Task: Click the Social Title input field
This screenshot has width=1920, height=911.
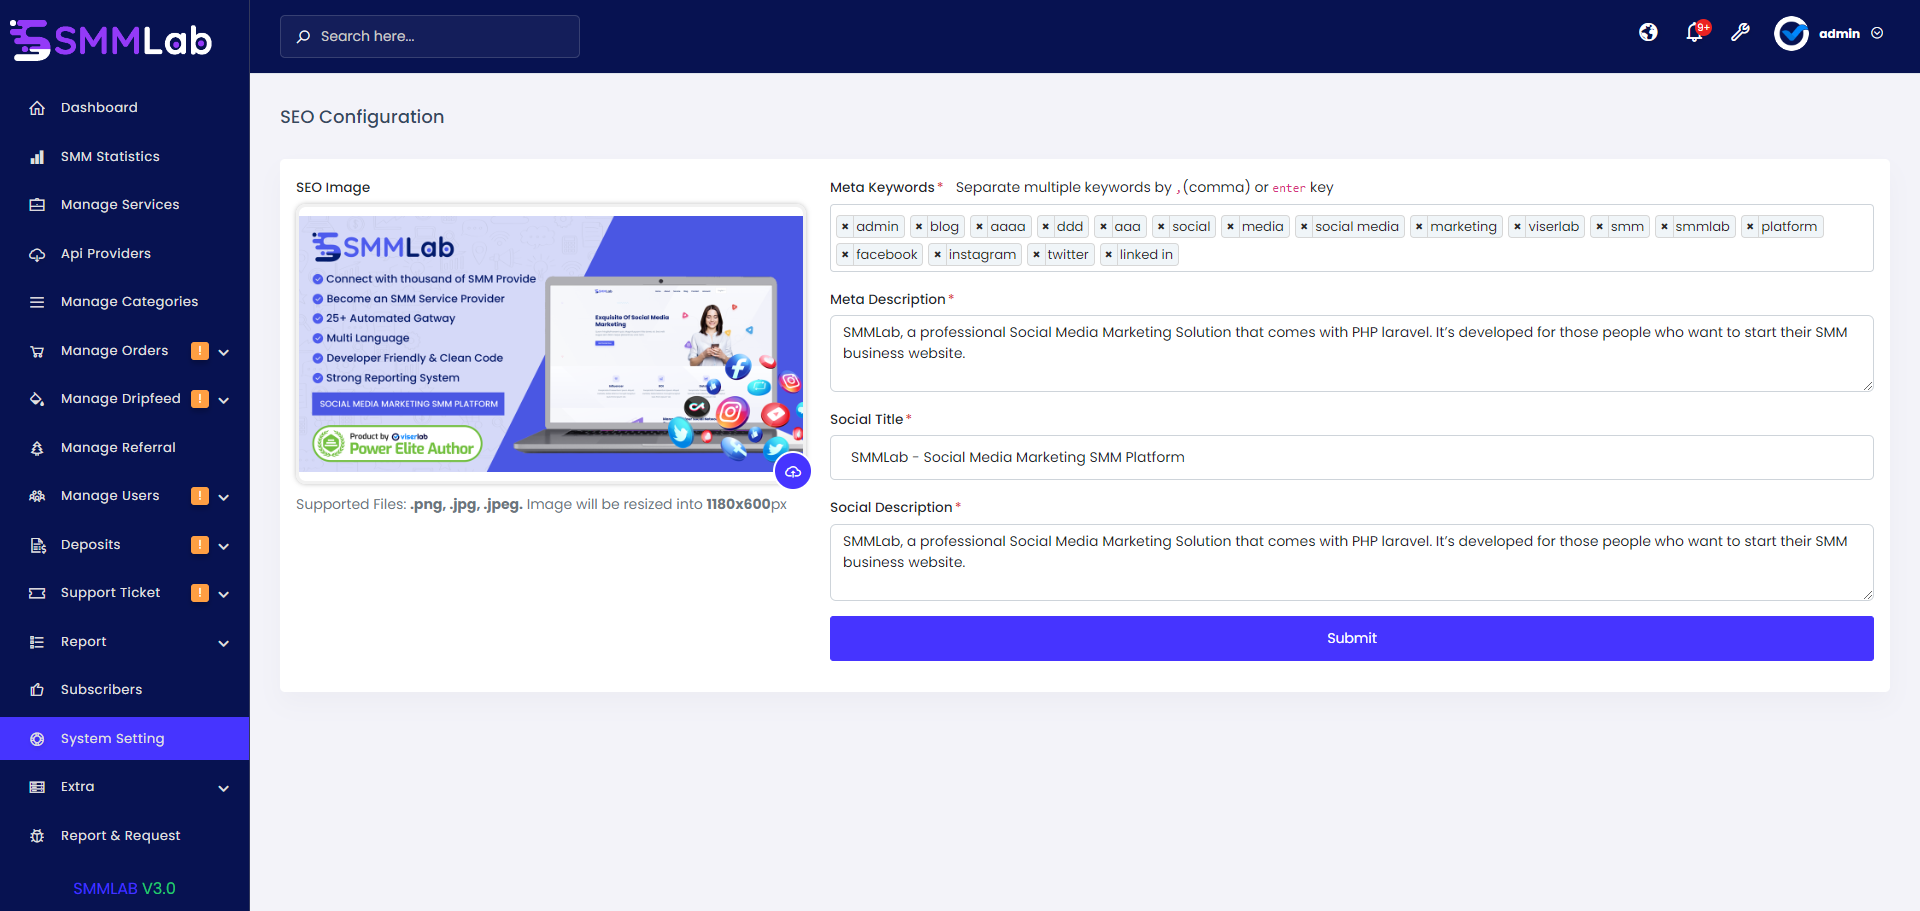Action: tap(1352, 457)
